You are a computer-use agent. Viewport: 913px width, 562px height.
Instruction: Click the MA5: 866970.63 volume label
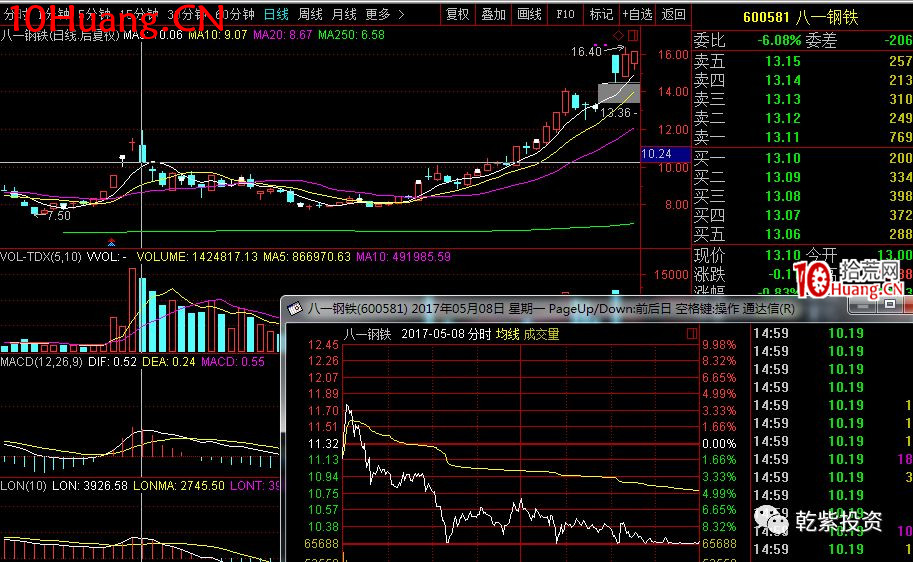(307, 257)
